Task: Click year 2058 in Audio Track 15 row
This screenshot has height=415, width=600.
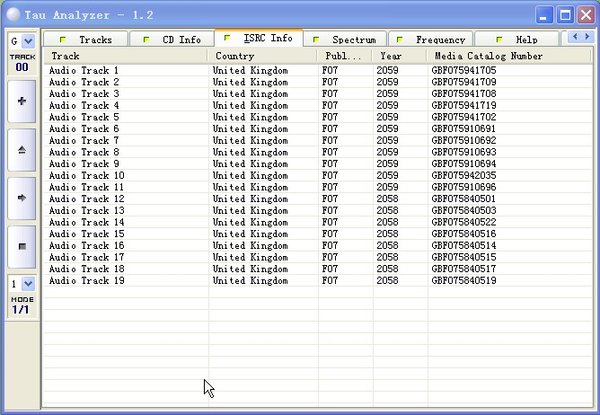Action: point(387,234)
